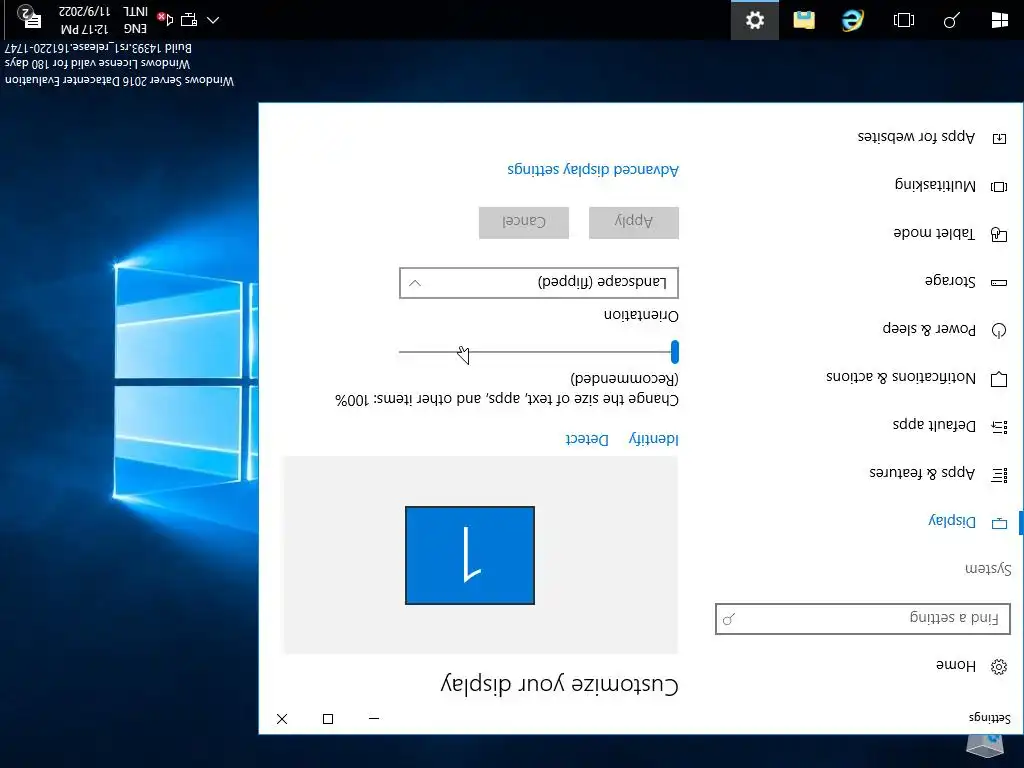Click the Home gear icon in Settings

point(999,667)
